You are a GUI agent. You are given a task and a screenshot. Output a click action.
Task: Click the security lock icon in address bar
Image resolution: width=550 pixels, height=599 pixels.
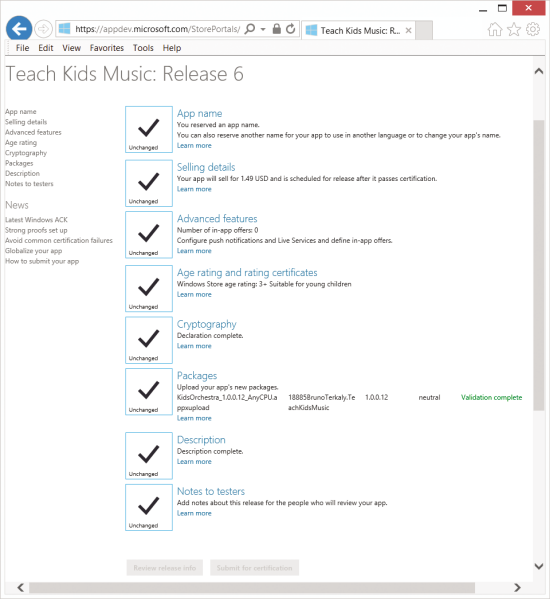277,29
